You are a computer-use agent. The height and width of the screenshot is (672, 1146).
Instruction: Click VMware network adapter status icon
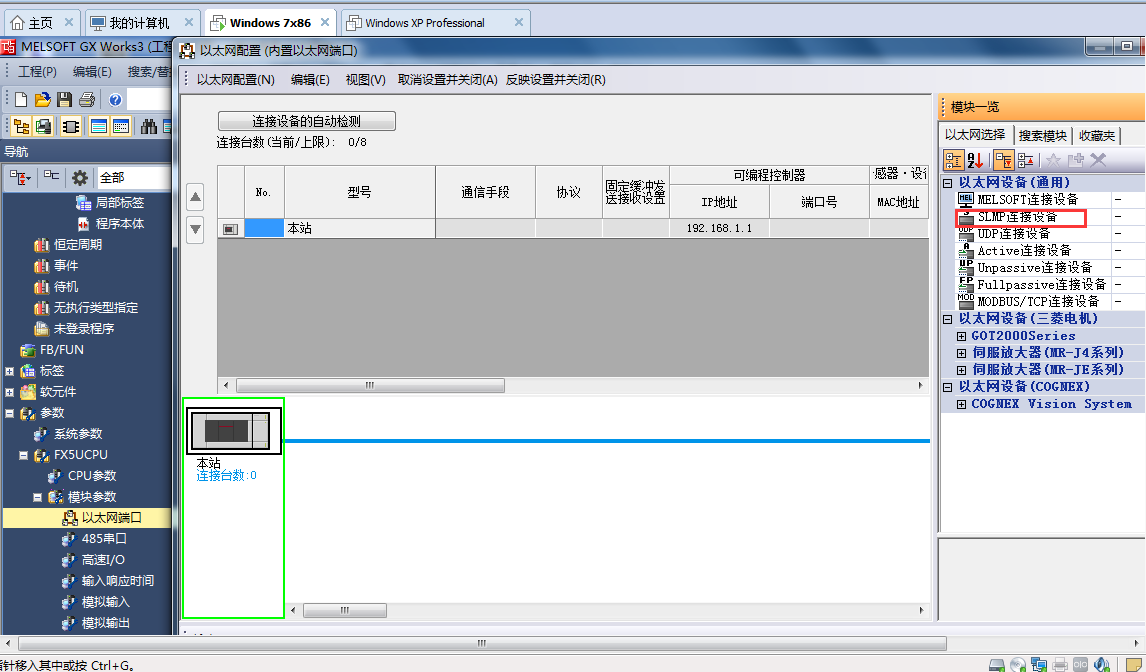[1039, 665]
